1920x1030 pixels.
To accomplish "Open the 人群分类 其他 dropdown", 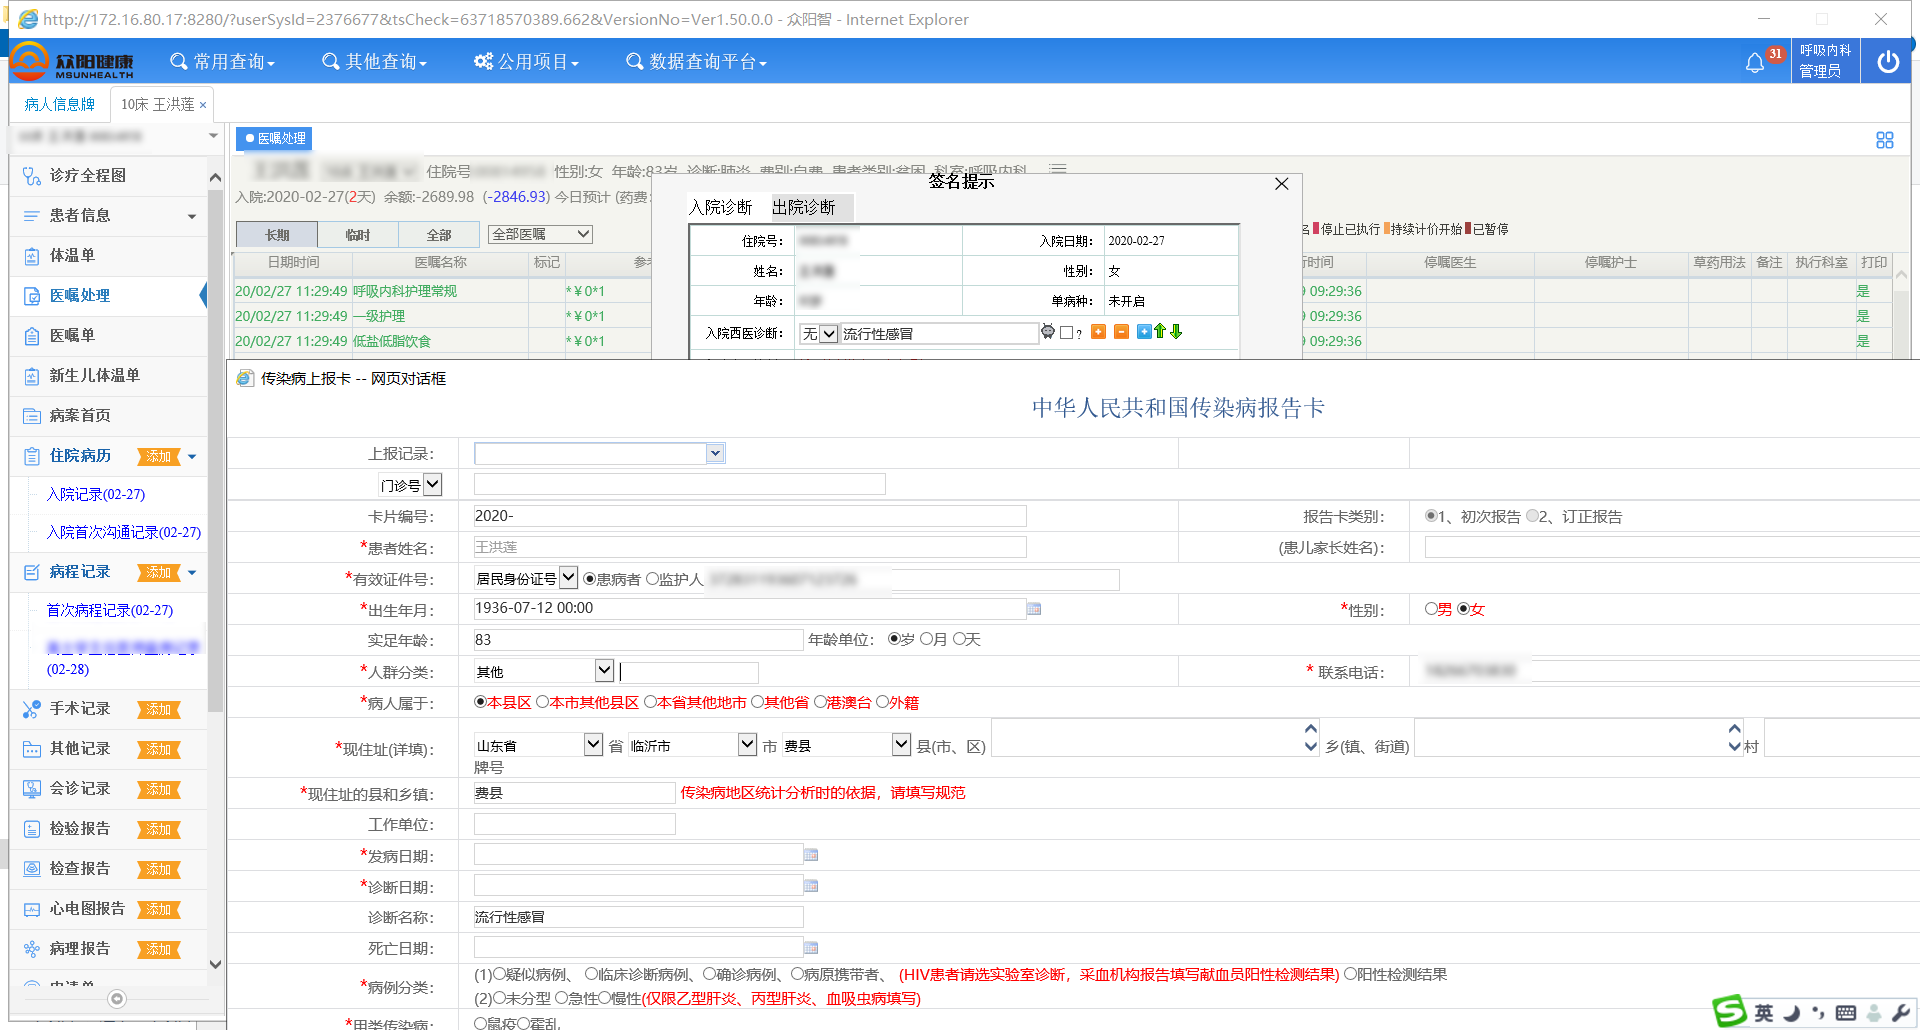I will click(x=604, y=670).
